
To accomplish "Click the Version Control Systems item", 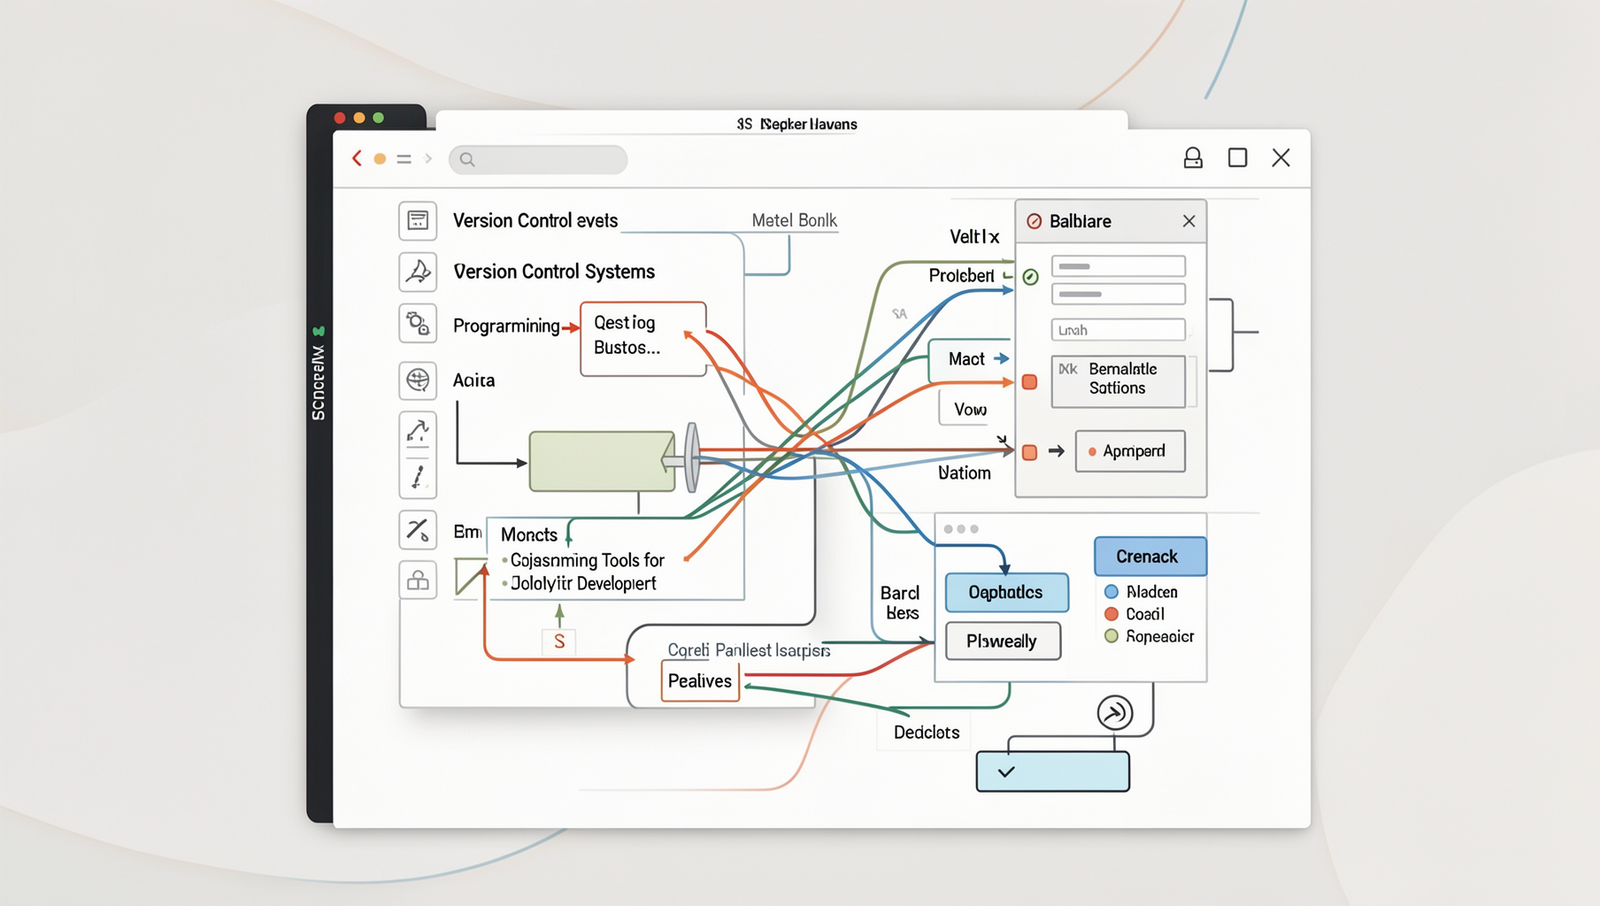I will pyautogui.click(x=554, y=271).
